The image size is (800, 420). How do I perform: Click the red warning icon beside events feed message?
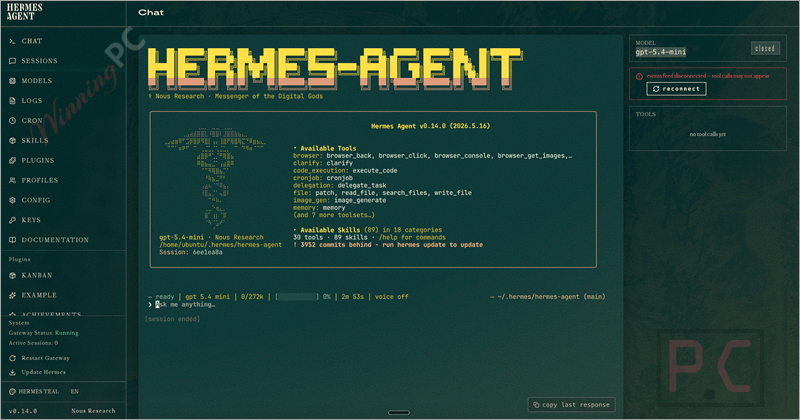(639, 77)
